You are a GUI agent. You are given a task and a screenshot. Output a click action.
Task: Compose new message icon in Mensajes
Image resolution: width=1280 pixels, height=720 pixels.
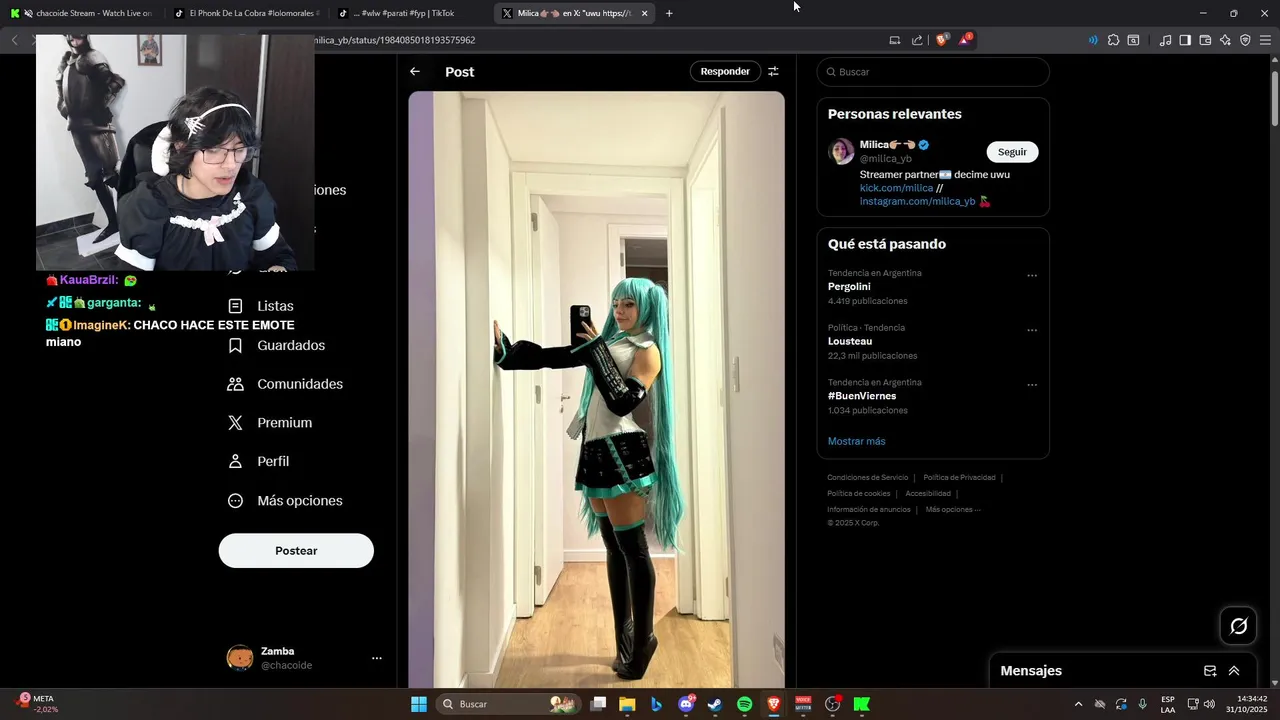tap(1210, 671)
